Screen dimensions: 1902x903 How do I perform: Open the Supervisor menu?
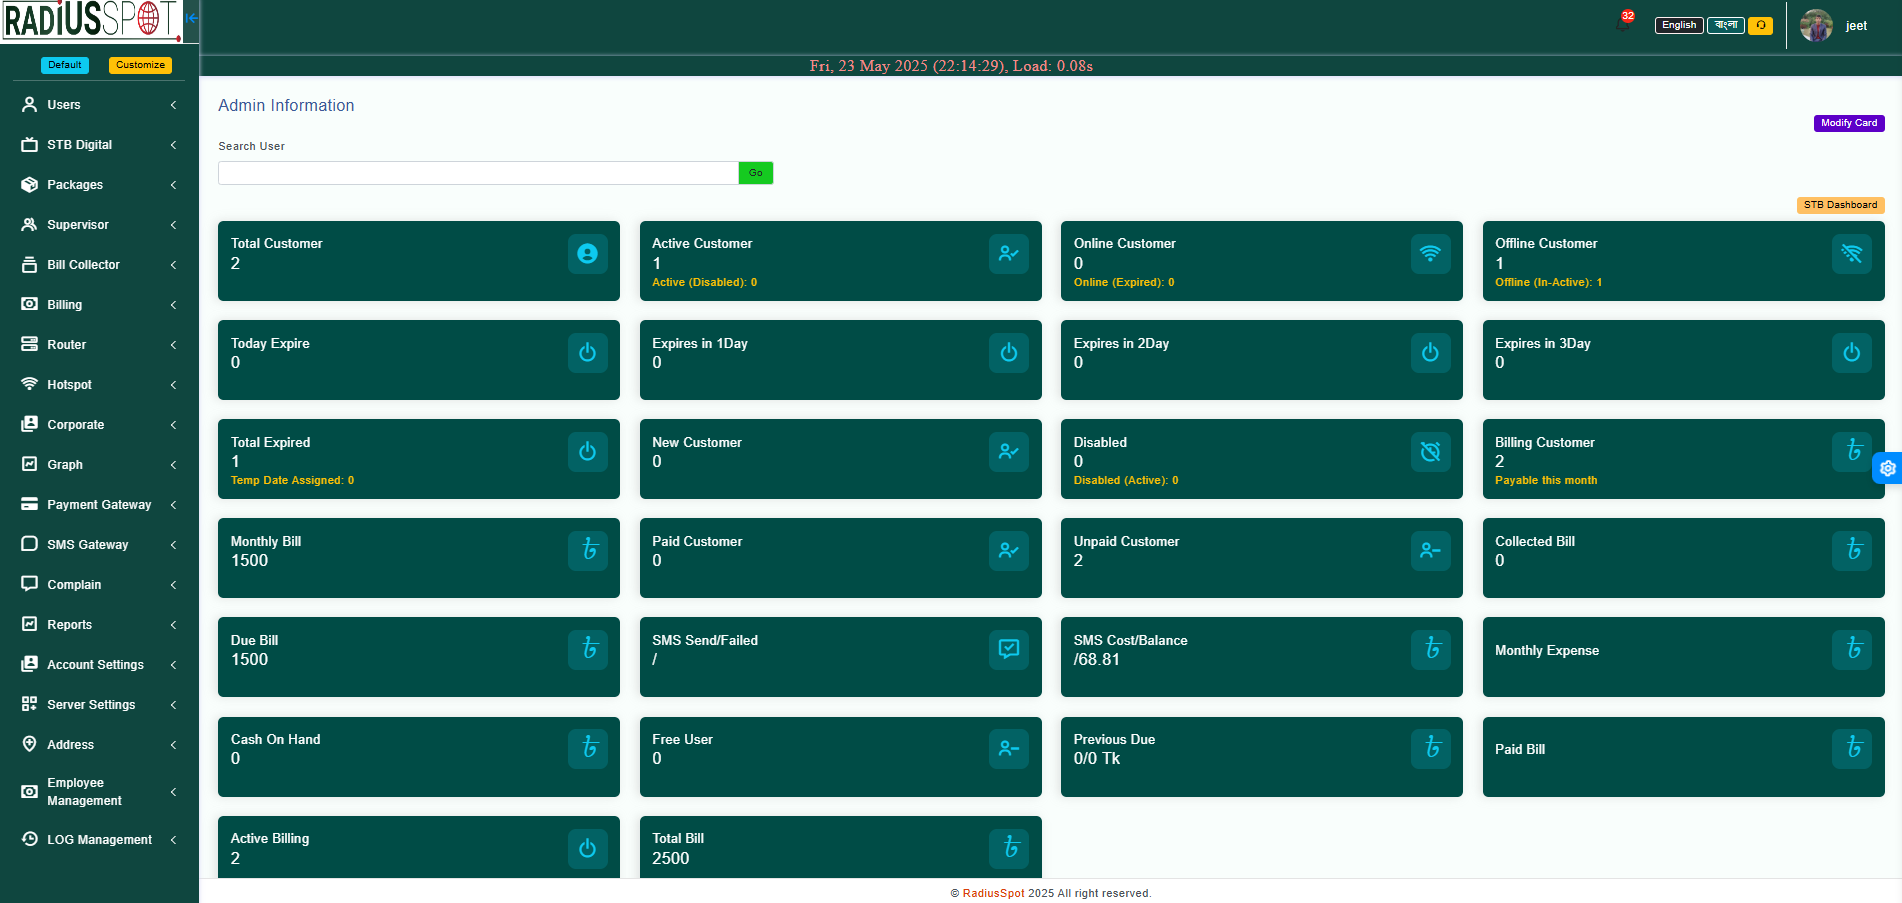(x=99, y=225)
